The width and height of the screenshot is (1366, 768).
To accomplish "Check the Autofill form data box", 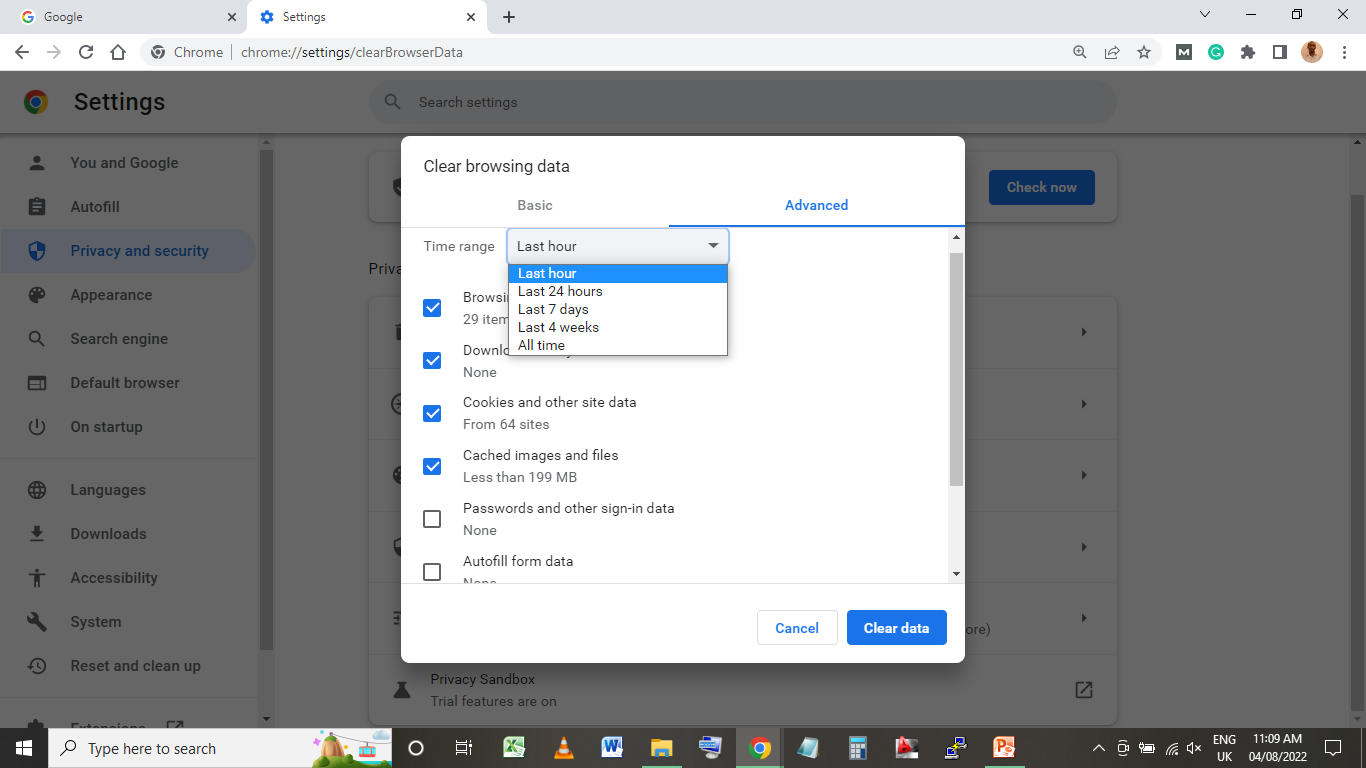I will pyautogui.click(x=432, y=572).
